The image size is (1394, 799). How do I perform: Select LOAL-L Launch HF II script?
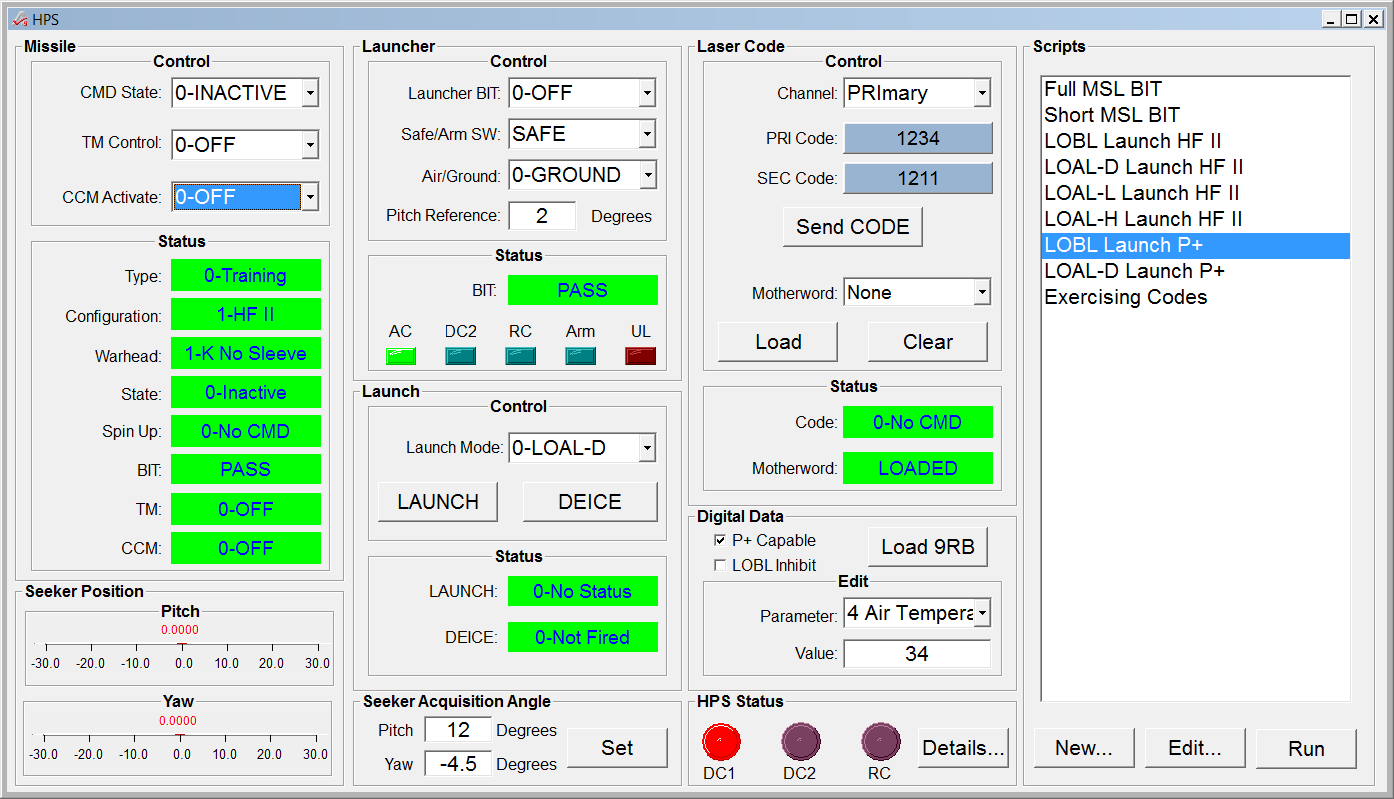(x=1196, y=193)
